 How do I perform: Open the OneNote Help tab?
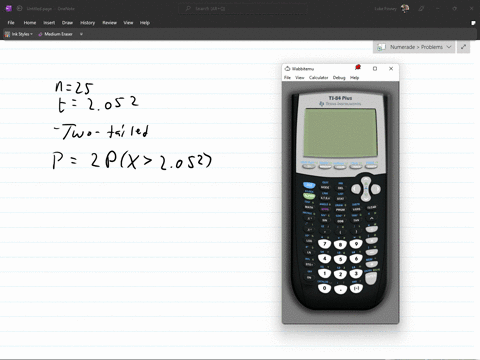(145, 23)
